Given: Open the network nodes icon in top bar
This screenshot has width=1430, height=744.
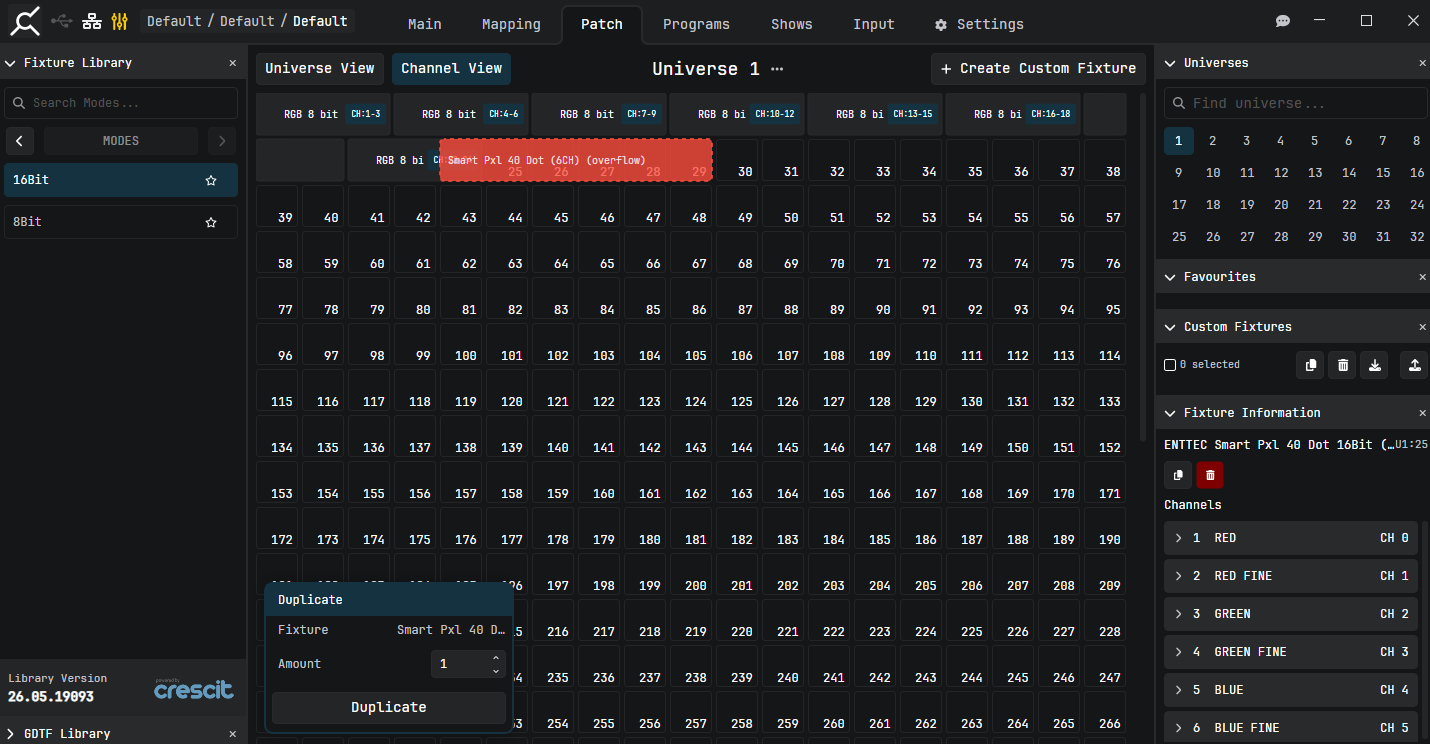Looking at the screenshot, I should pos(92,21).
